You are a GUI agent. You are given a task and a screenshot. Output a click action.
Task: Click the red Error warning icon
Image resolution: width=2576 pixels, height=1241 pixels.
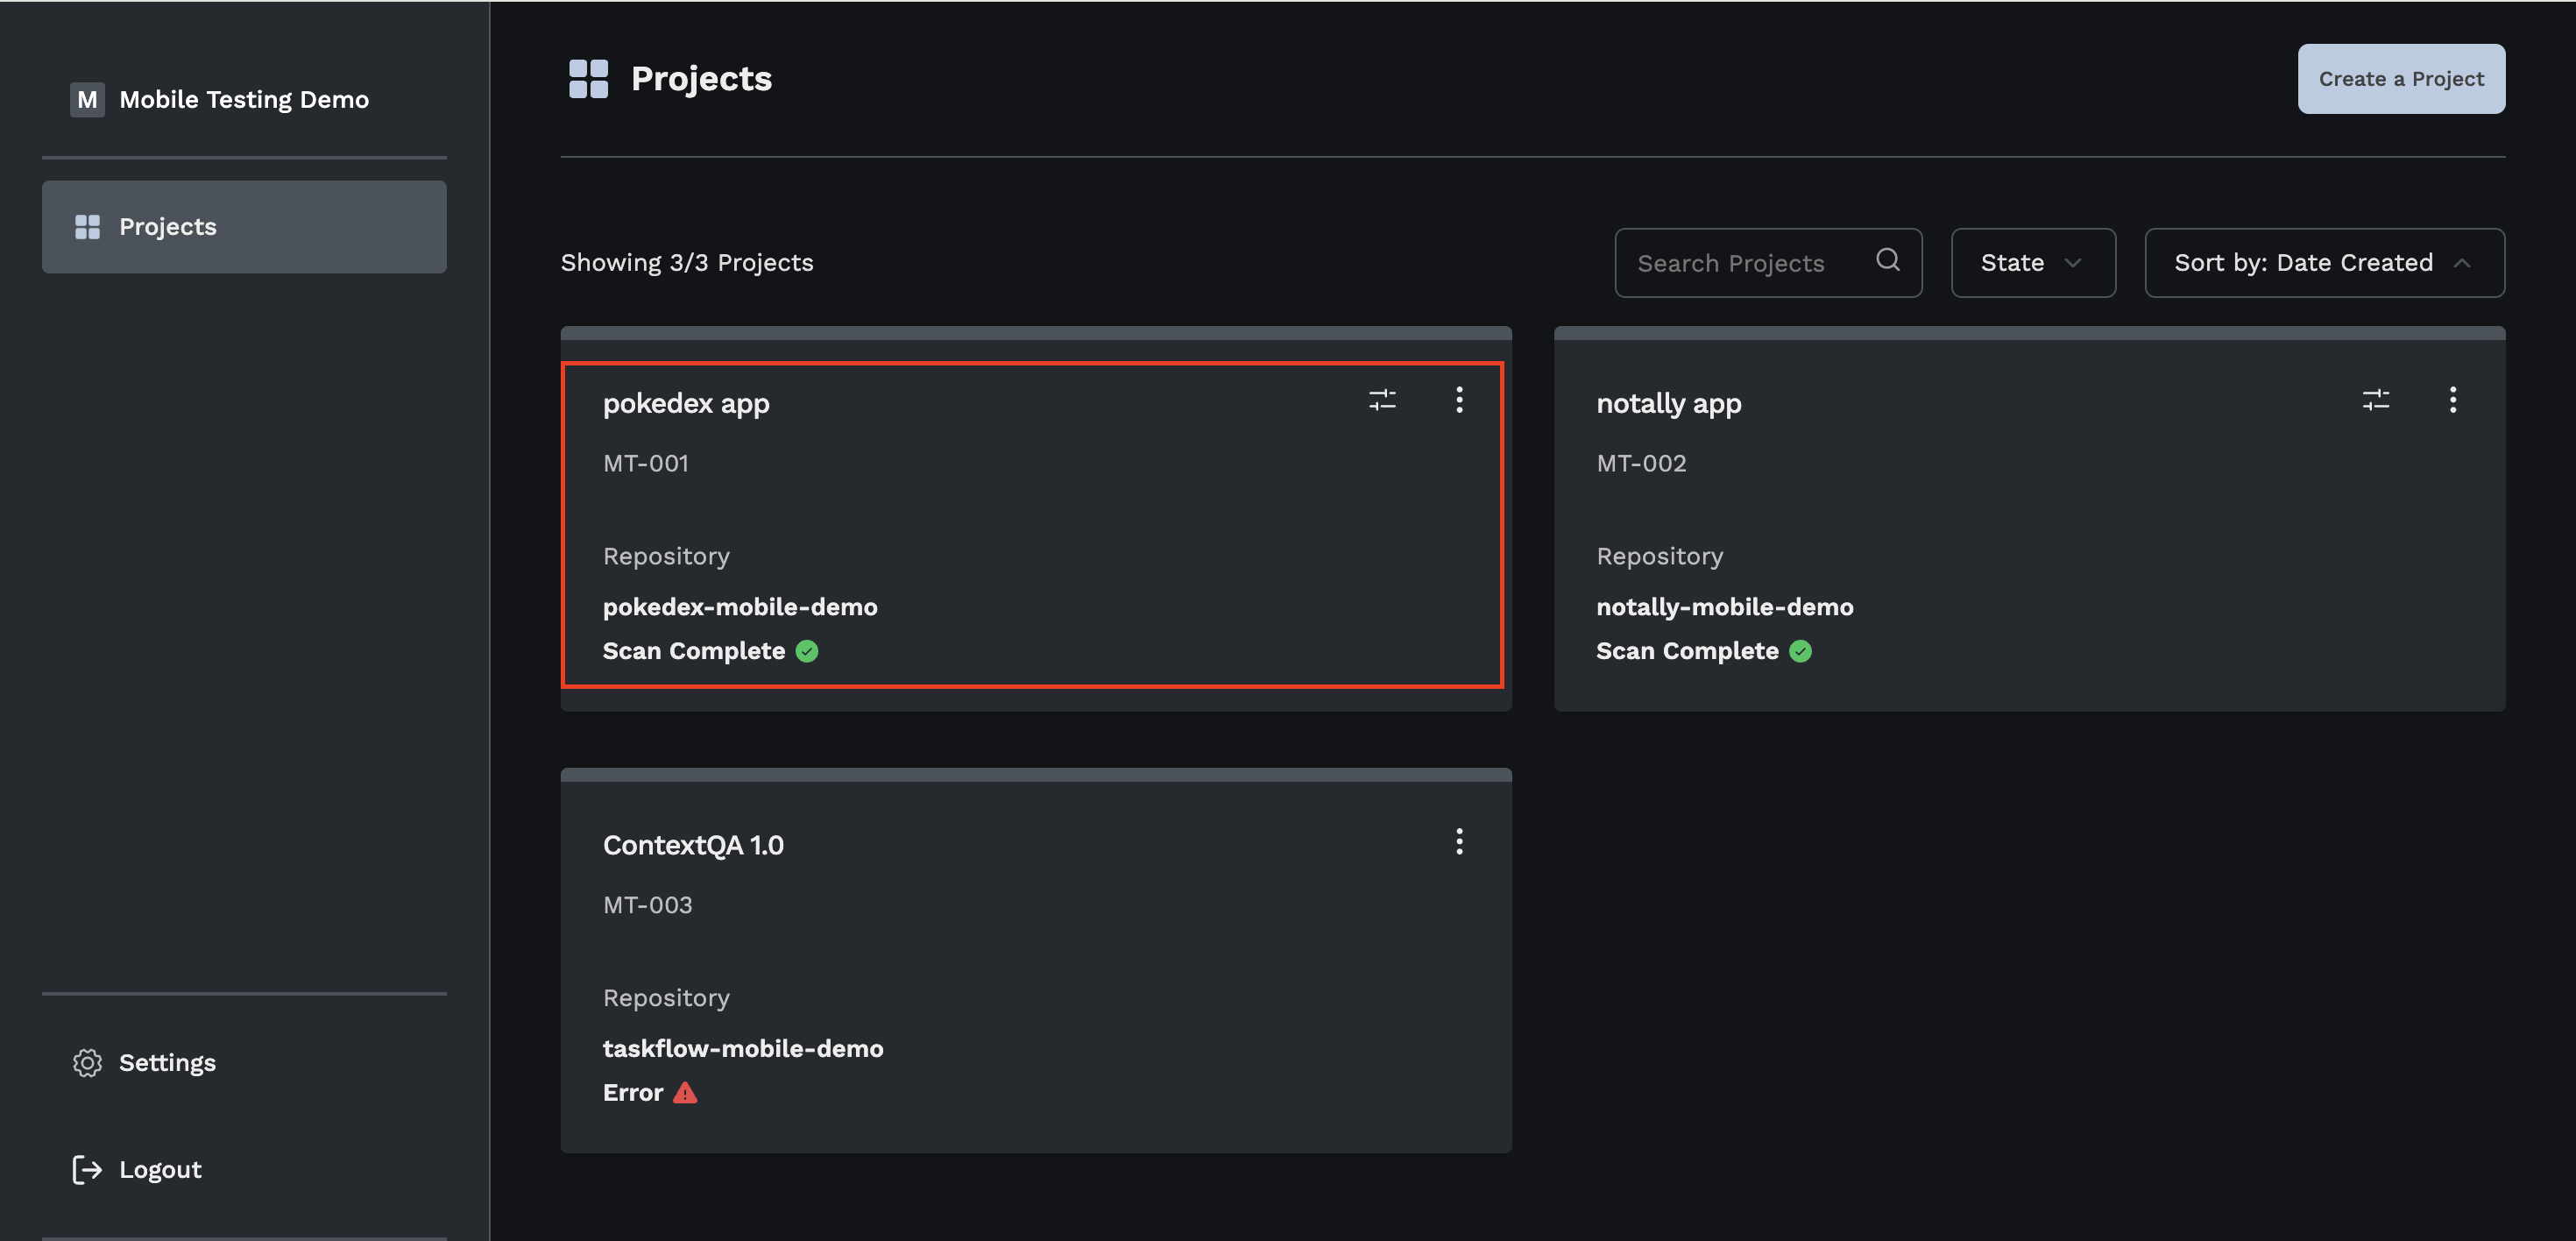[x=685, y=1093]
